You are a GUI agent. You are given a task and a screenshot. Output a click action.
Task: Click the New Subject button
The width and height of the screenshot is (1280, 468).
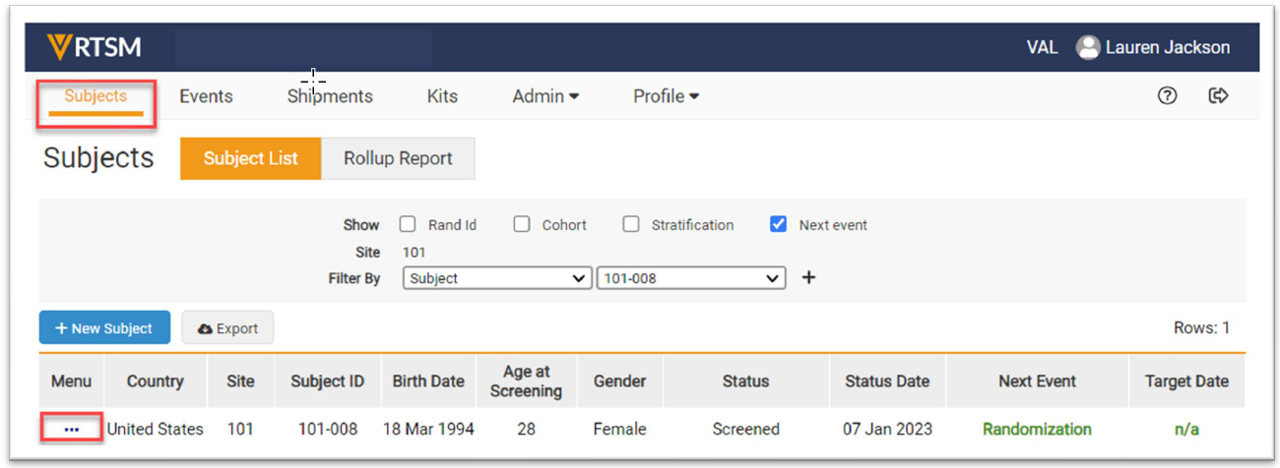(105, 328)
